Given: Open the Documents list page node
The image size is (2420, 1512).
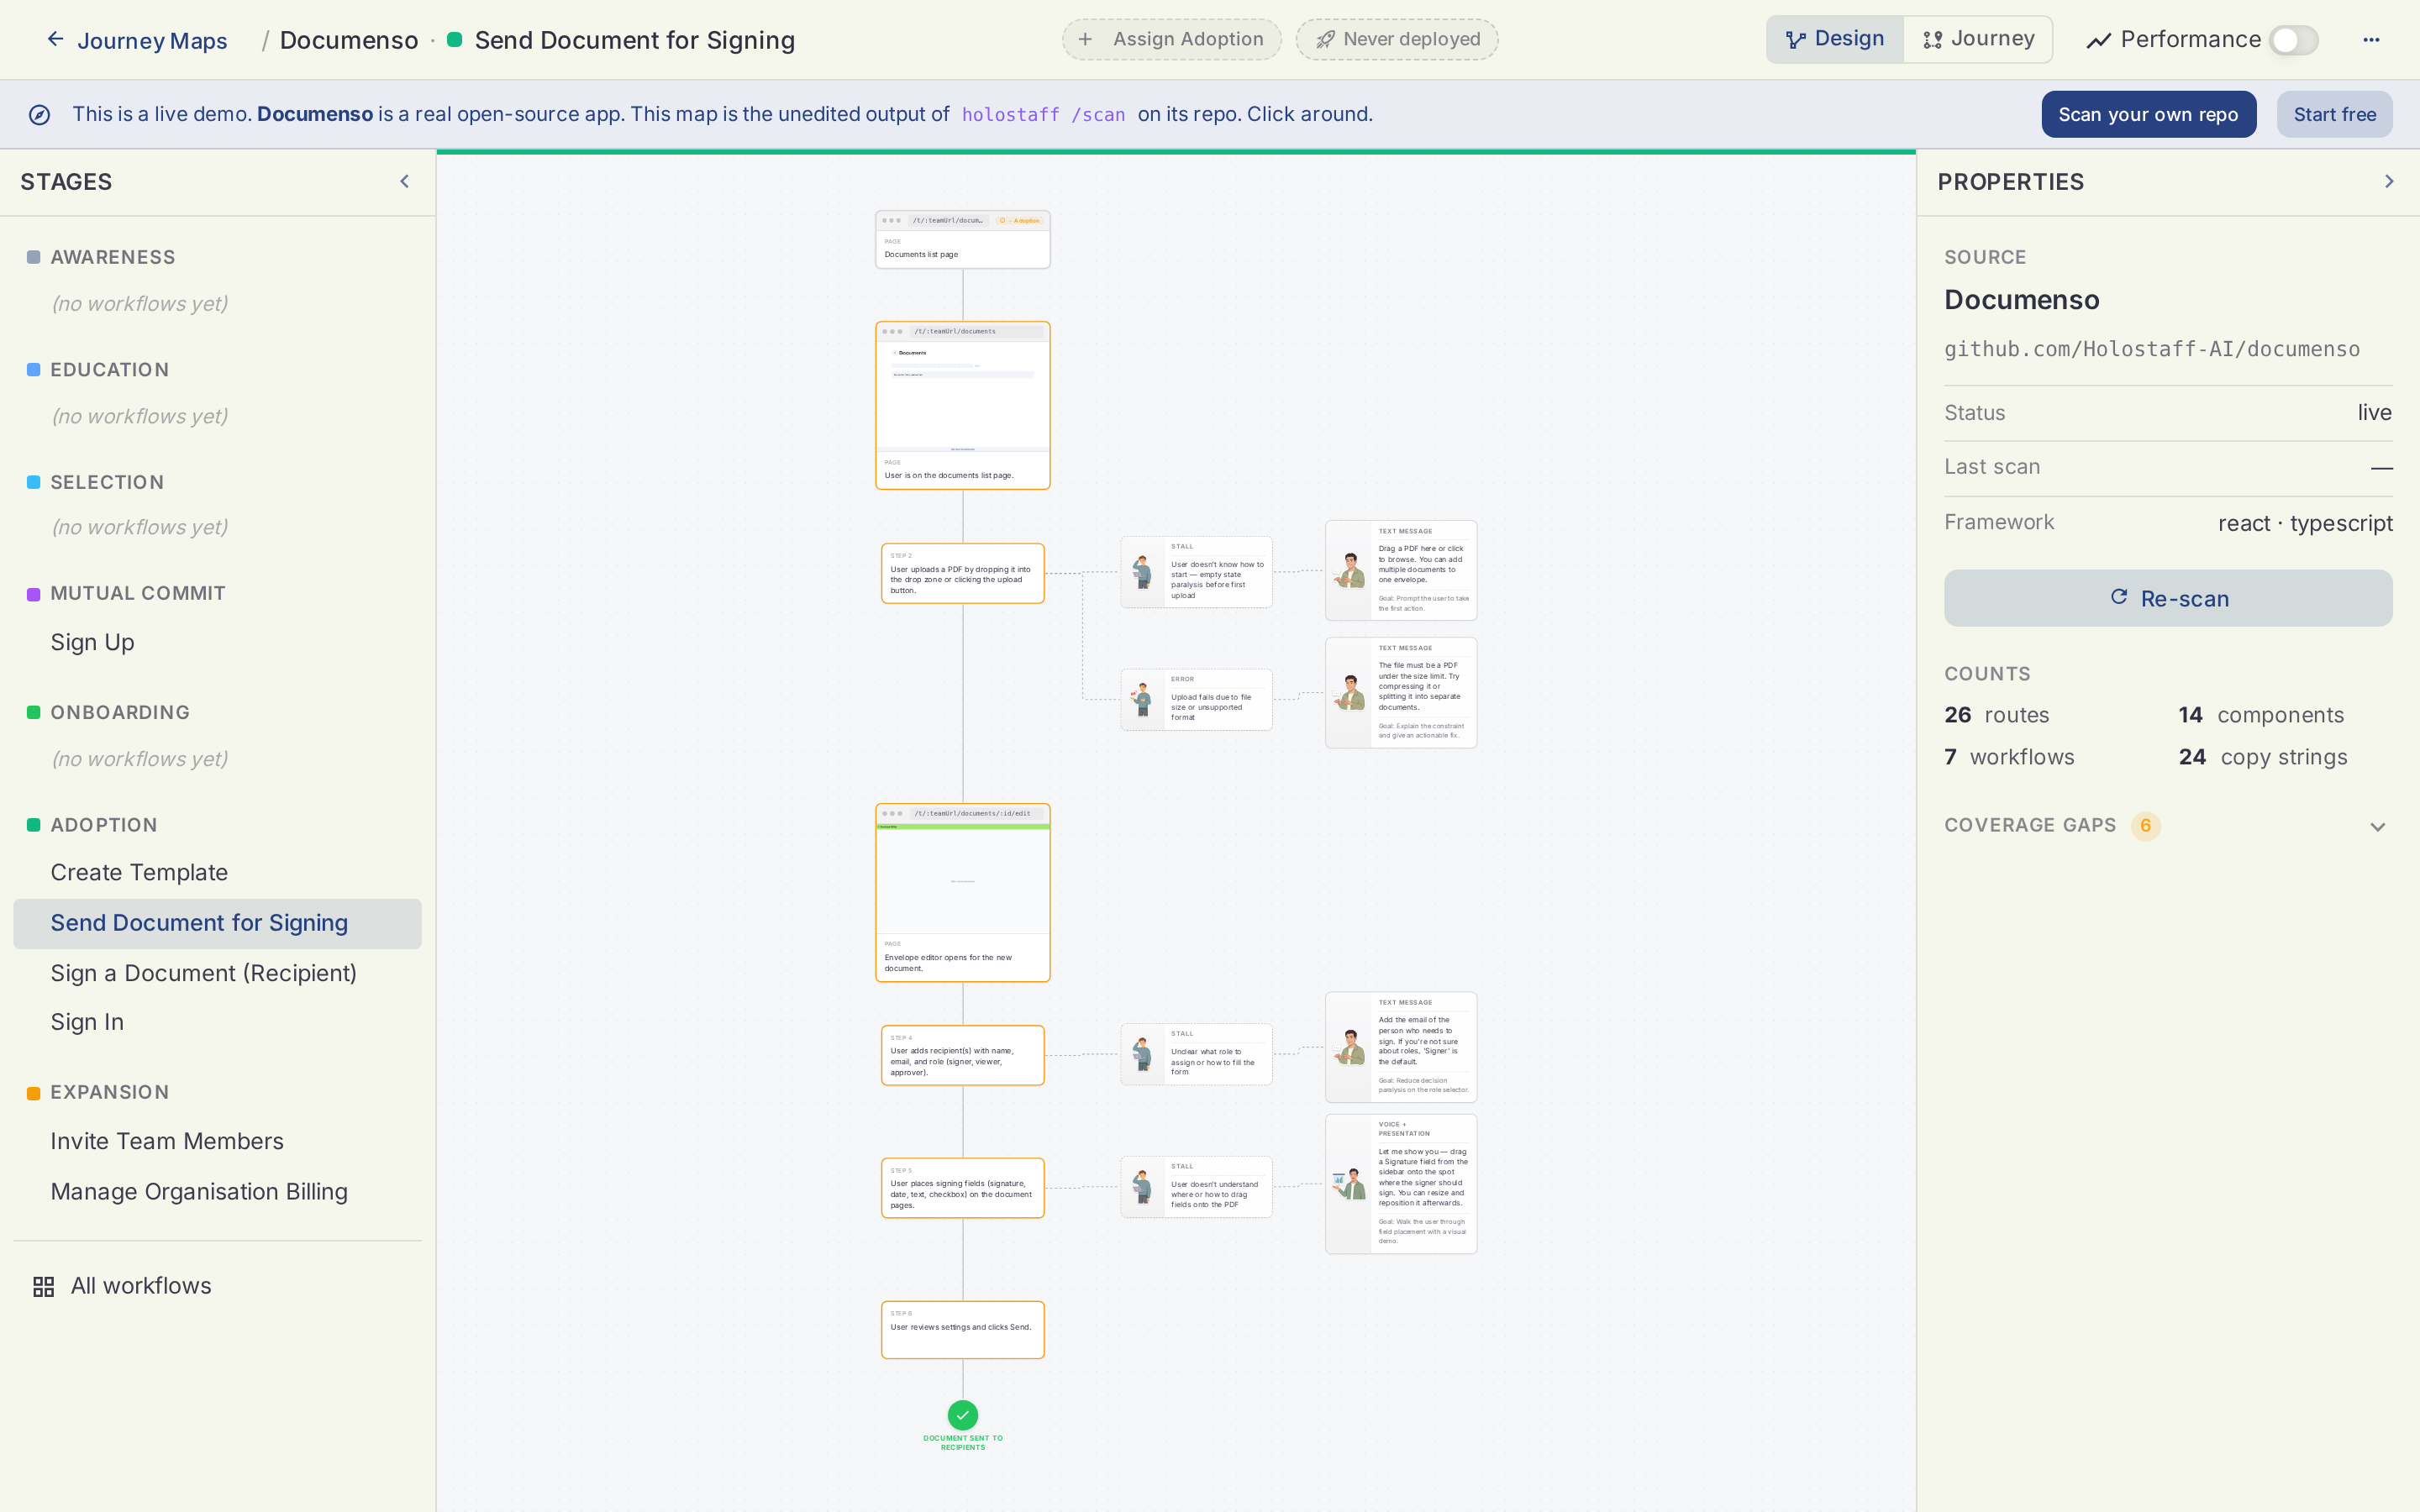Looking at the screenshot, I should pos(962,240).
